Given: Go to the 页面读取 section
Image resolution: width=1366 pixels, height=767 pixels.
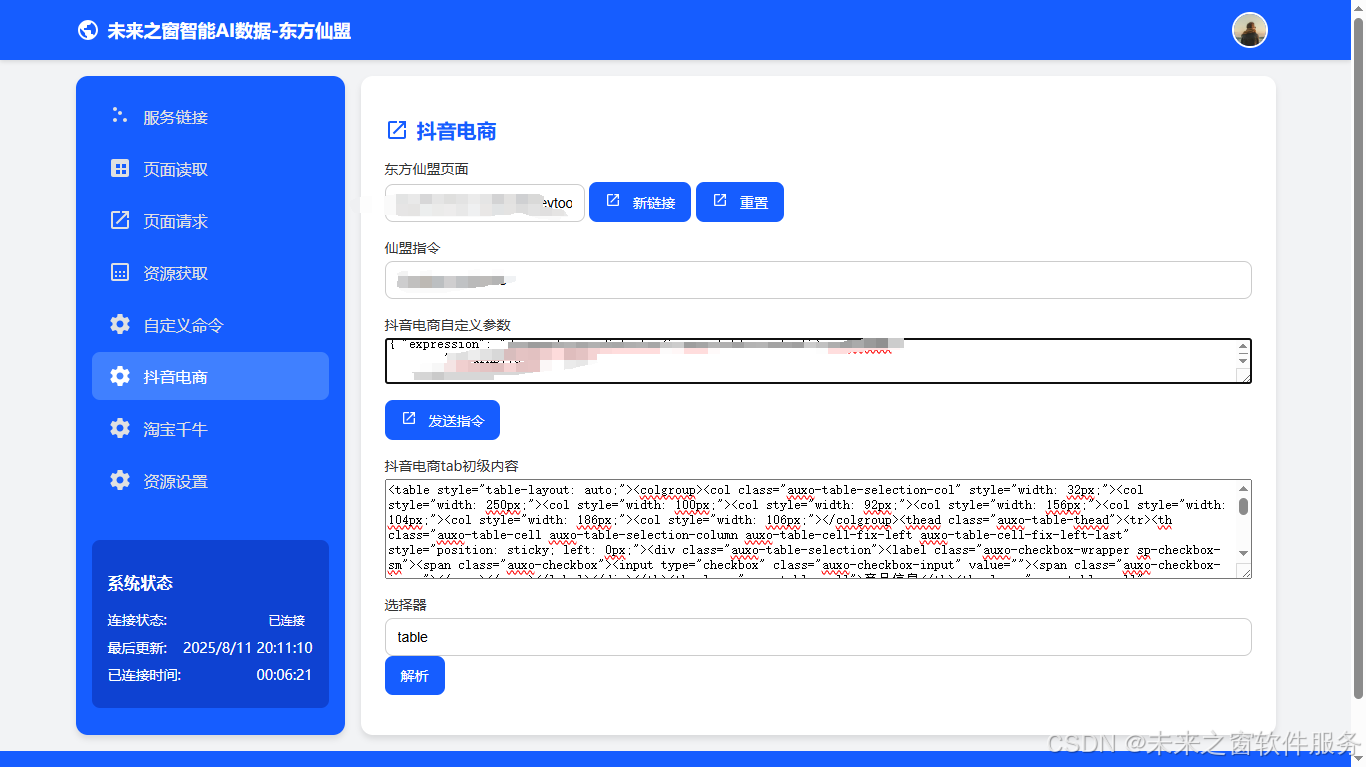Looking at the screenshot, I should [210, 169].
